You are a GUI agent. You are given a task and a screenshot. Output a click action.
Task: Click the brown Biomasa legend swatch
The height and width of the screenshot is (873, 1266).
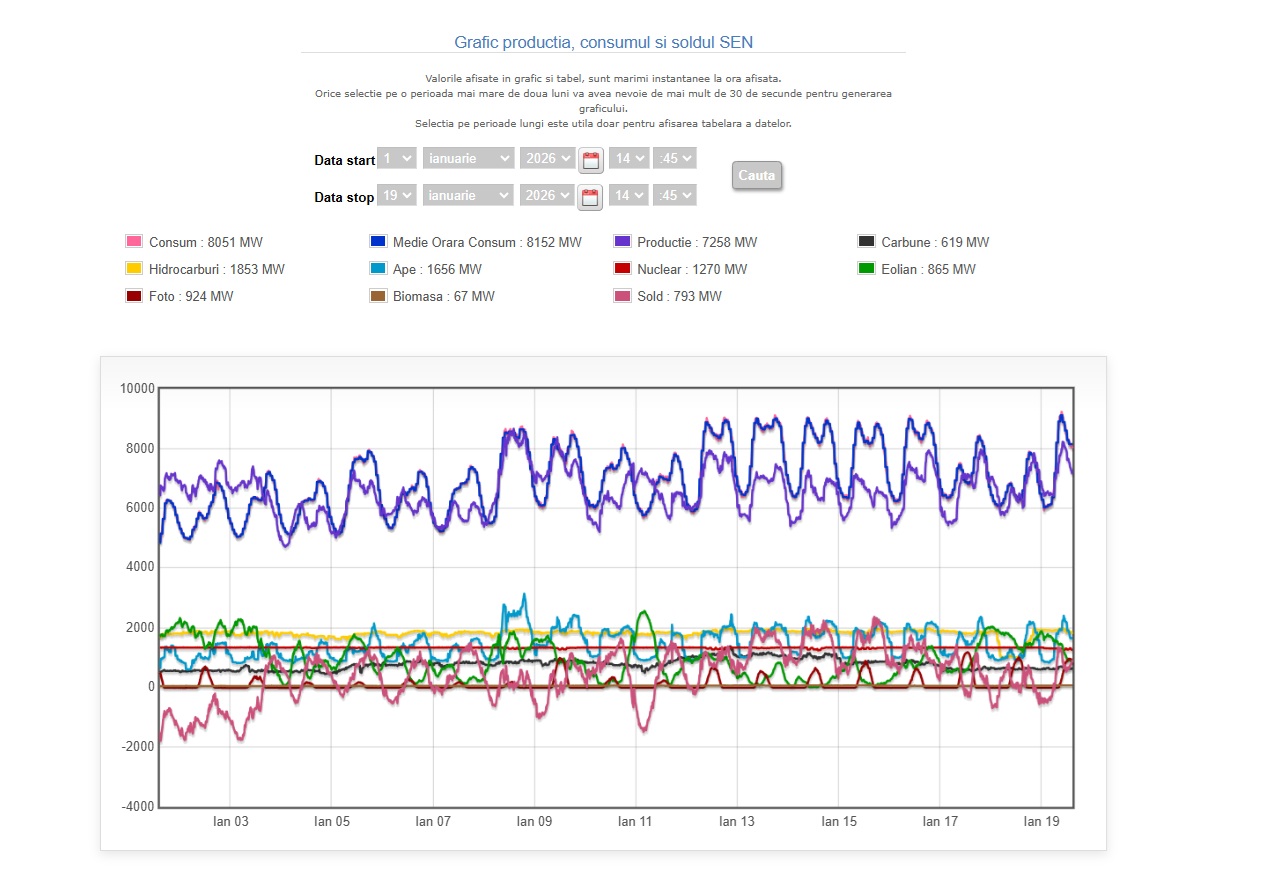378,296
